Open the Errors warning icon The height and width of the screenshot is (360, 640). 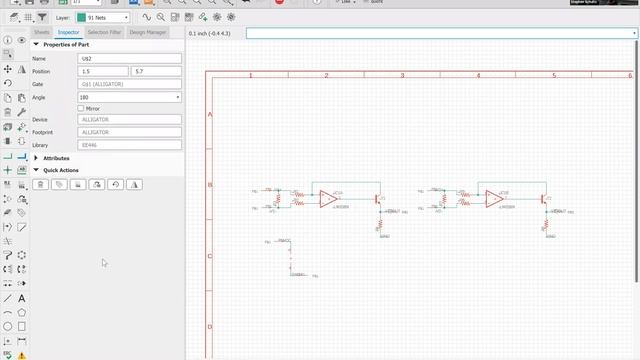point(22,356)
